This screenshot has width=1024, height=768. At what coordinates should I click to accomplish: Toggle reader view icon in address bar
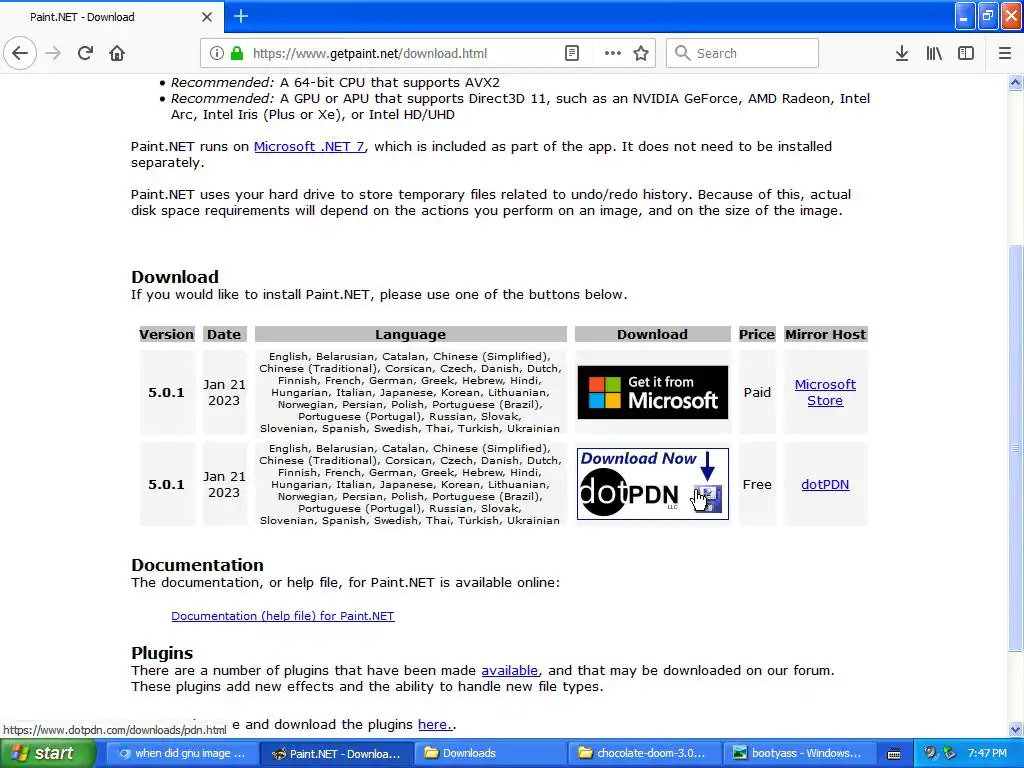[x=571, y=53]
